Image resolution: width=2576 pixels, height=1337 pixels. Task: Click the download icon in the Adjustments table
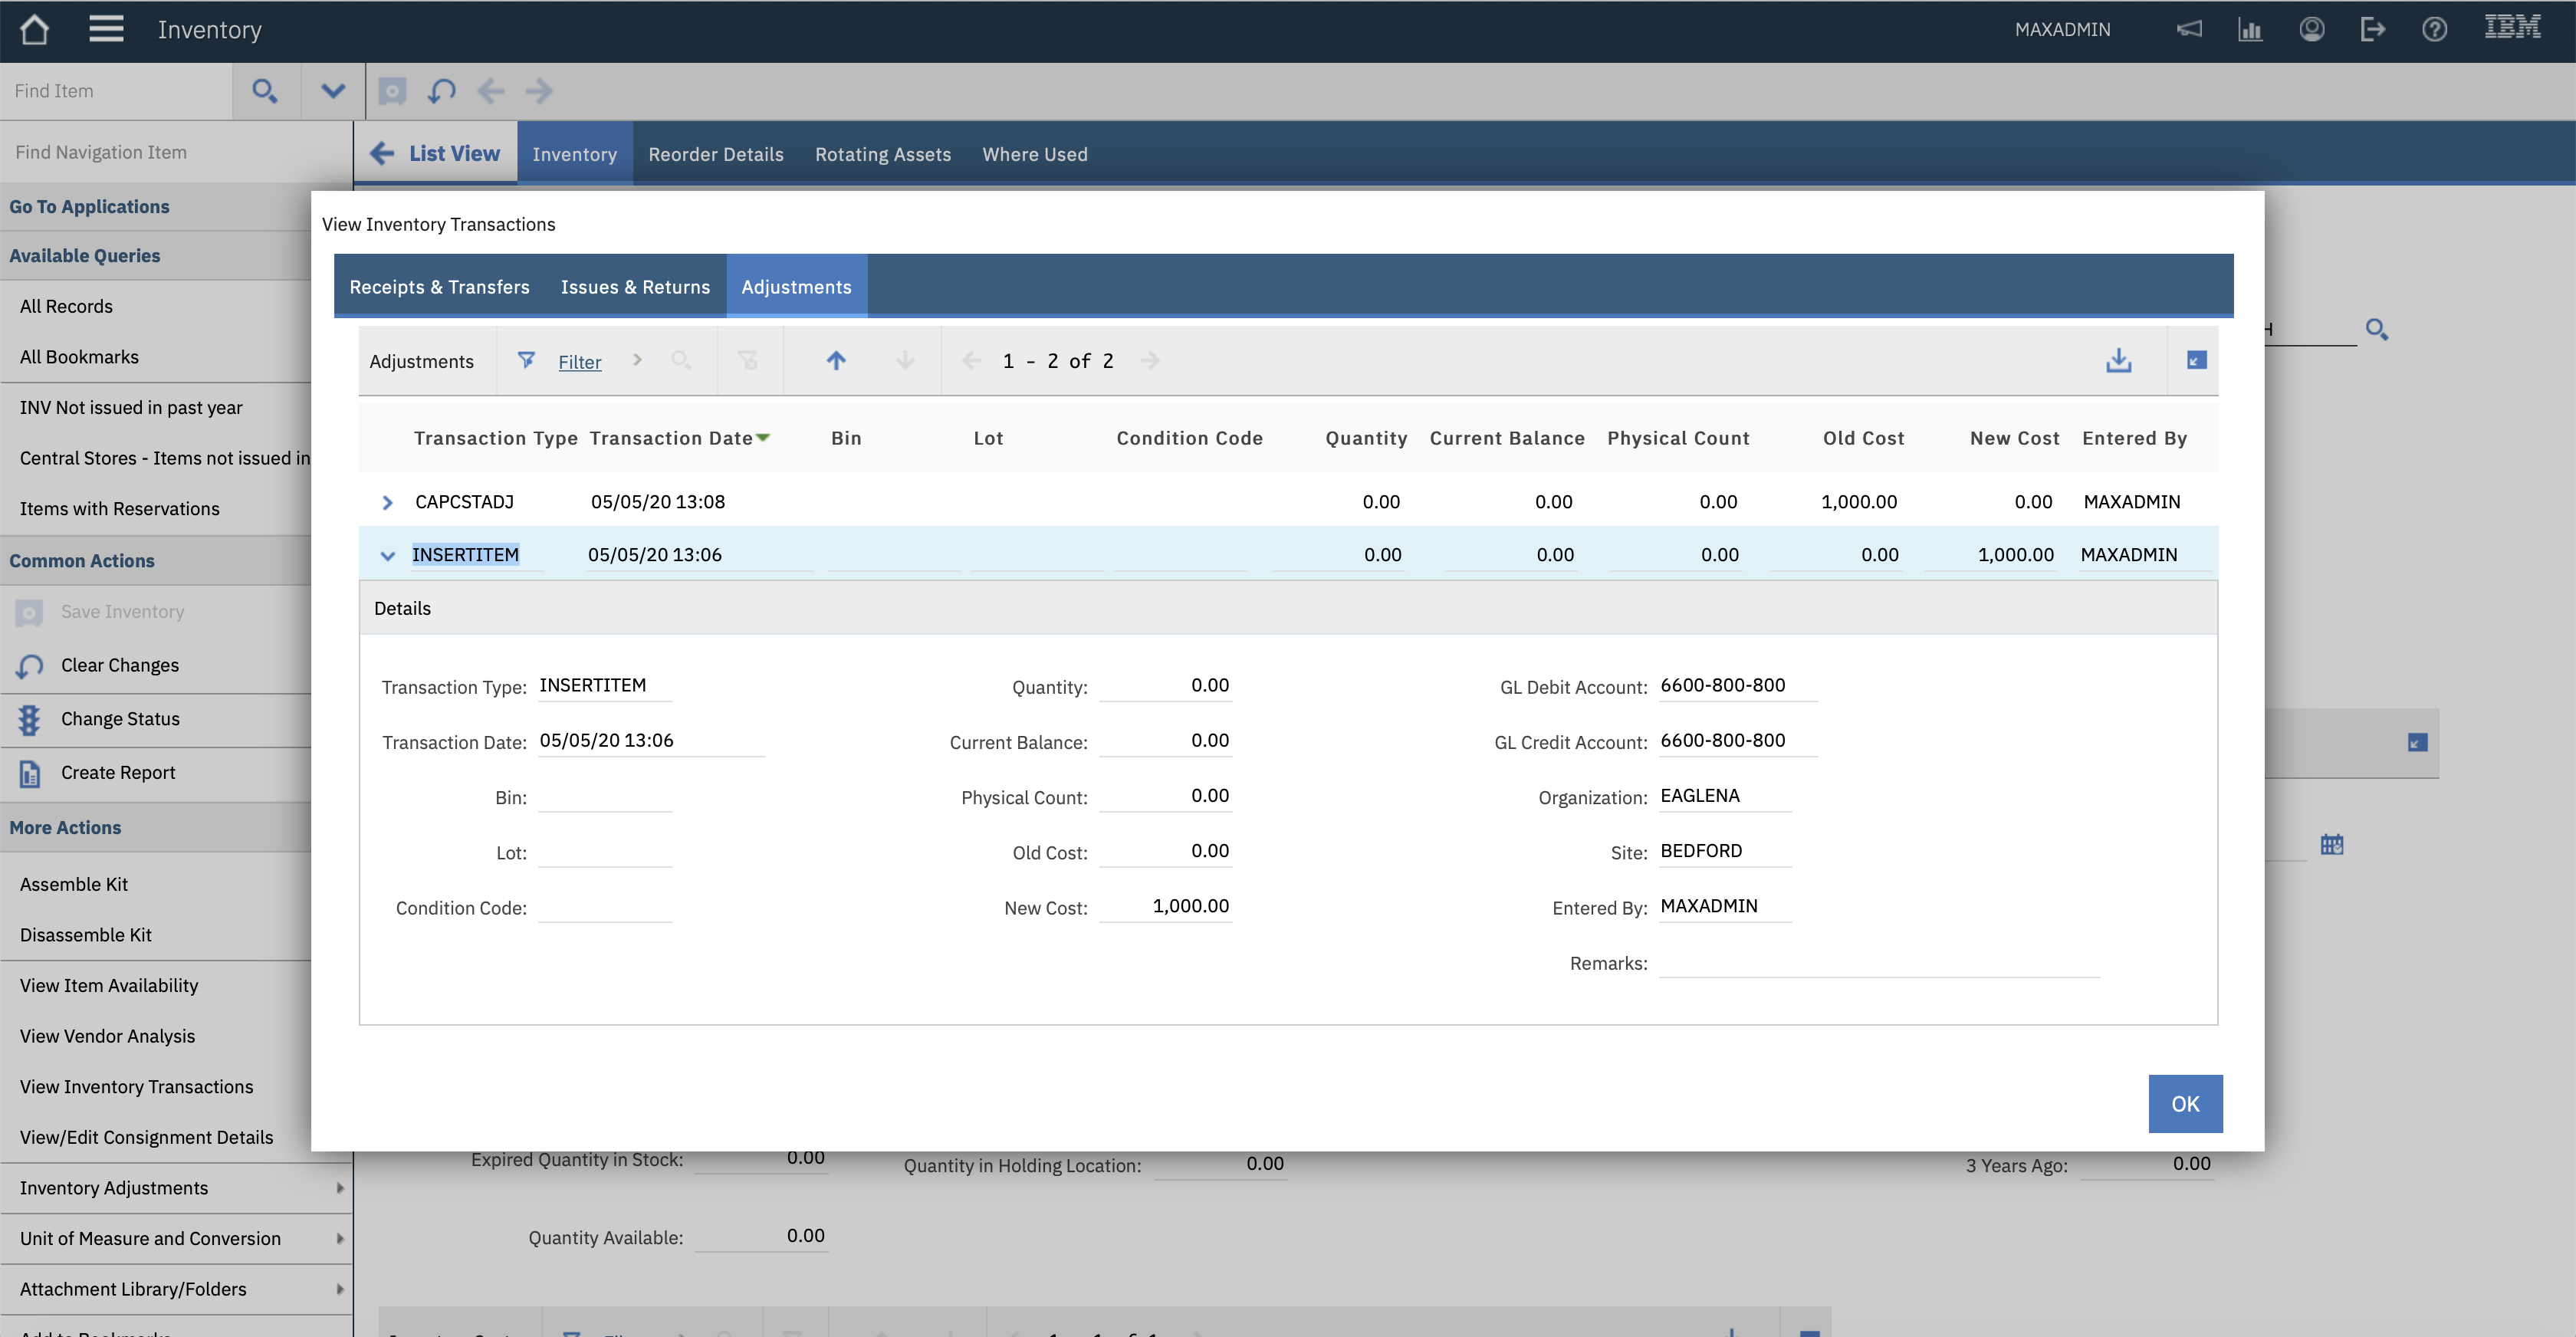pos(2118,360)
